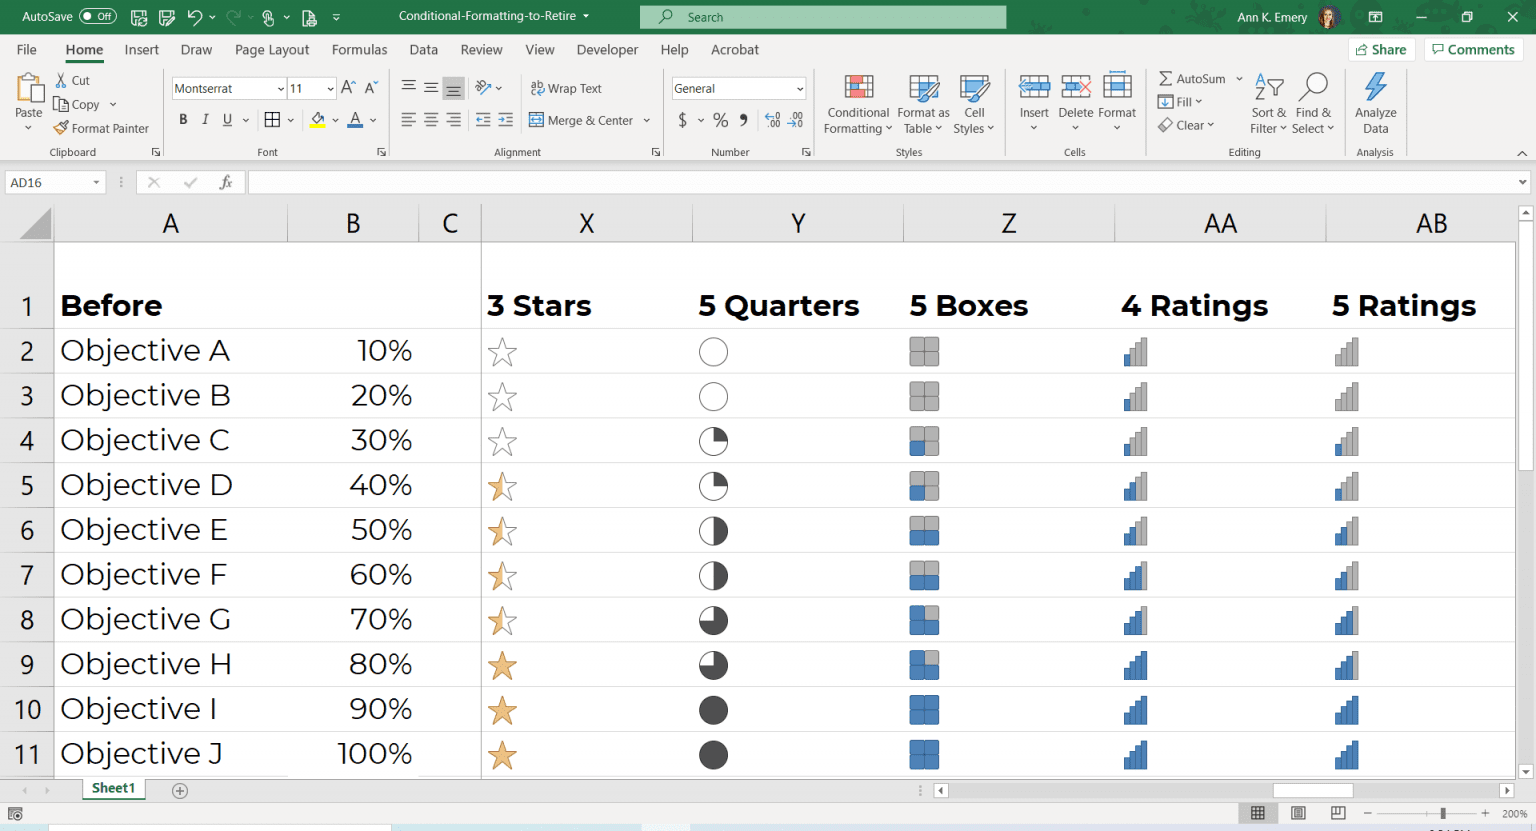1536x831 pixels.
Task: Toggle Wrap Text on
Action: [x=566, y=88]
